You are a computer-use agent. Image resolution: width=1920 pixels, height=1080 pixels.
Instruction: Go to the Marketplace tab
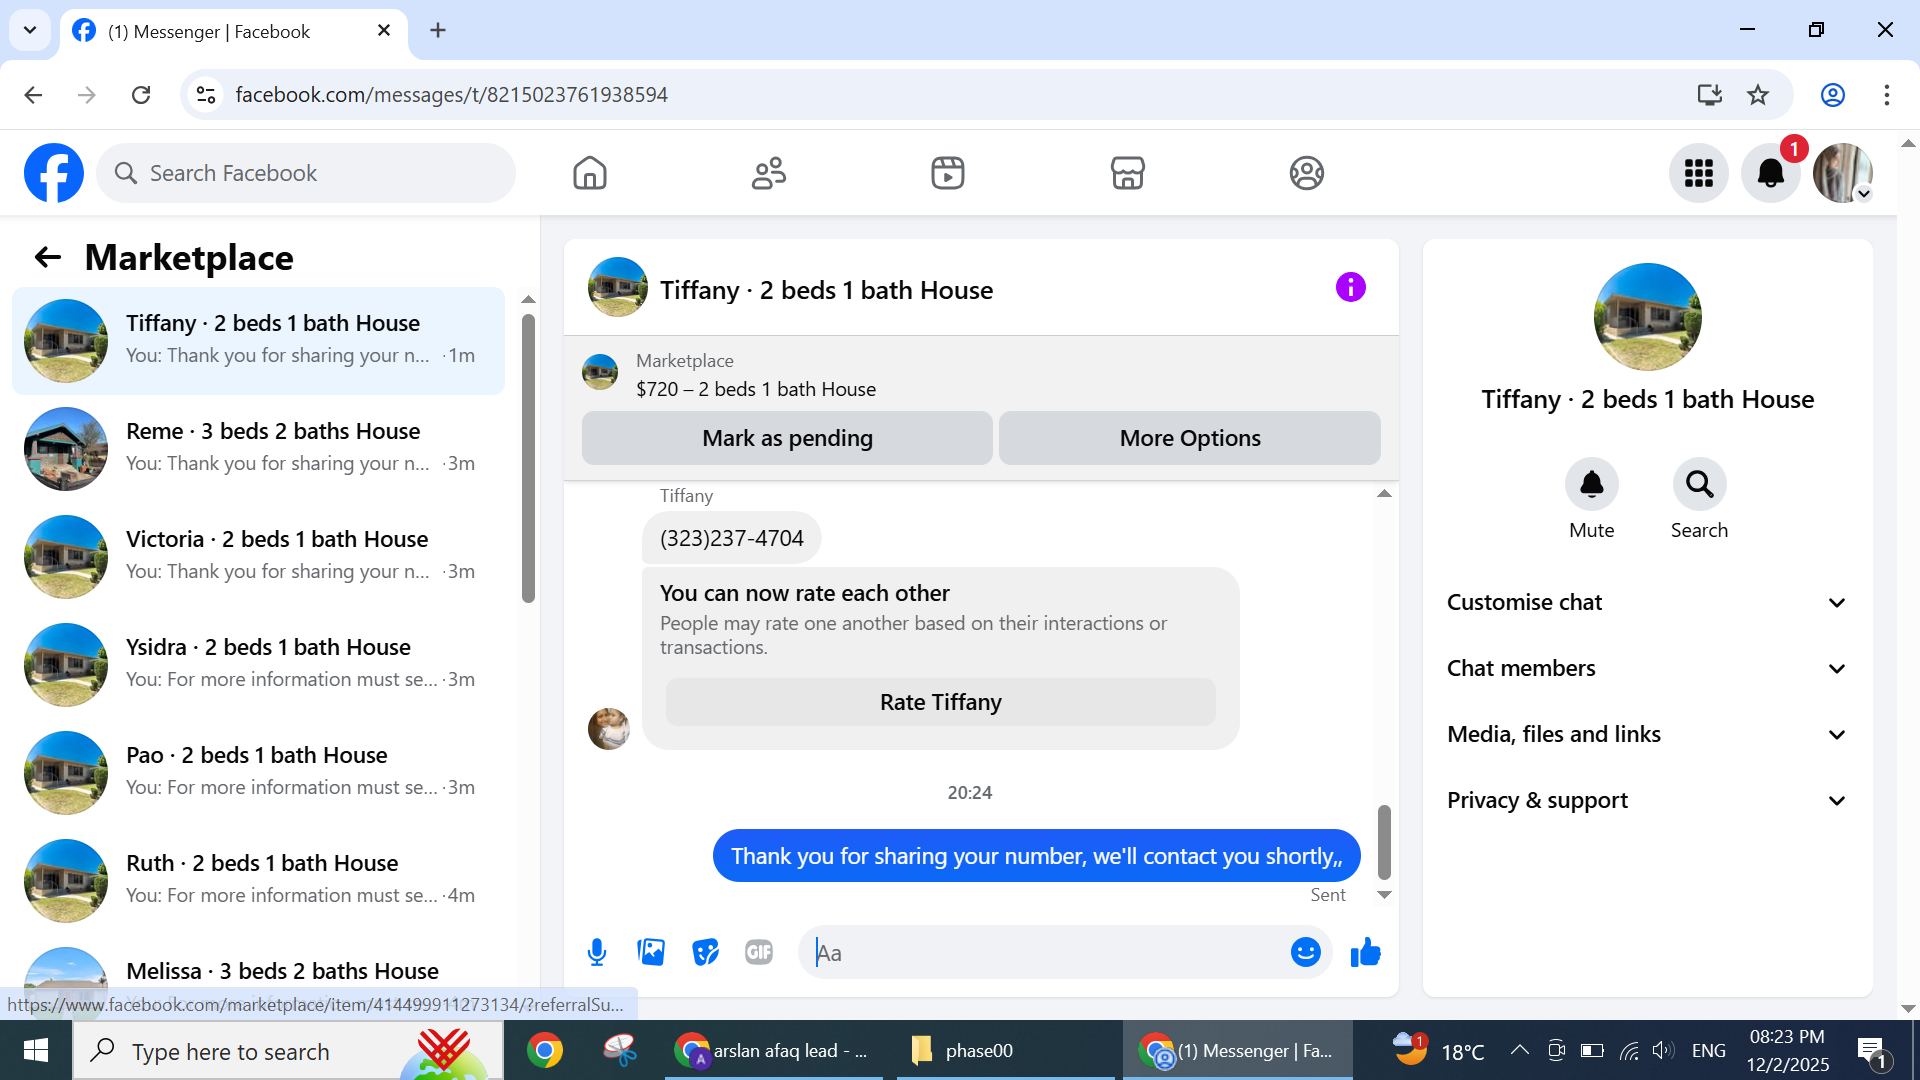coord(1127,173)
